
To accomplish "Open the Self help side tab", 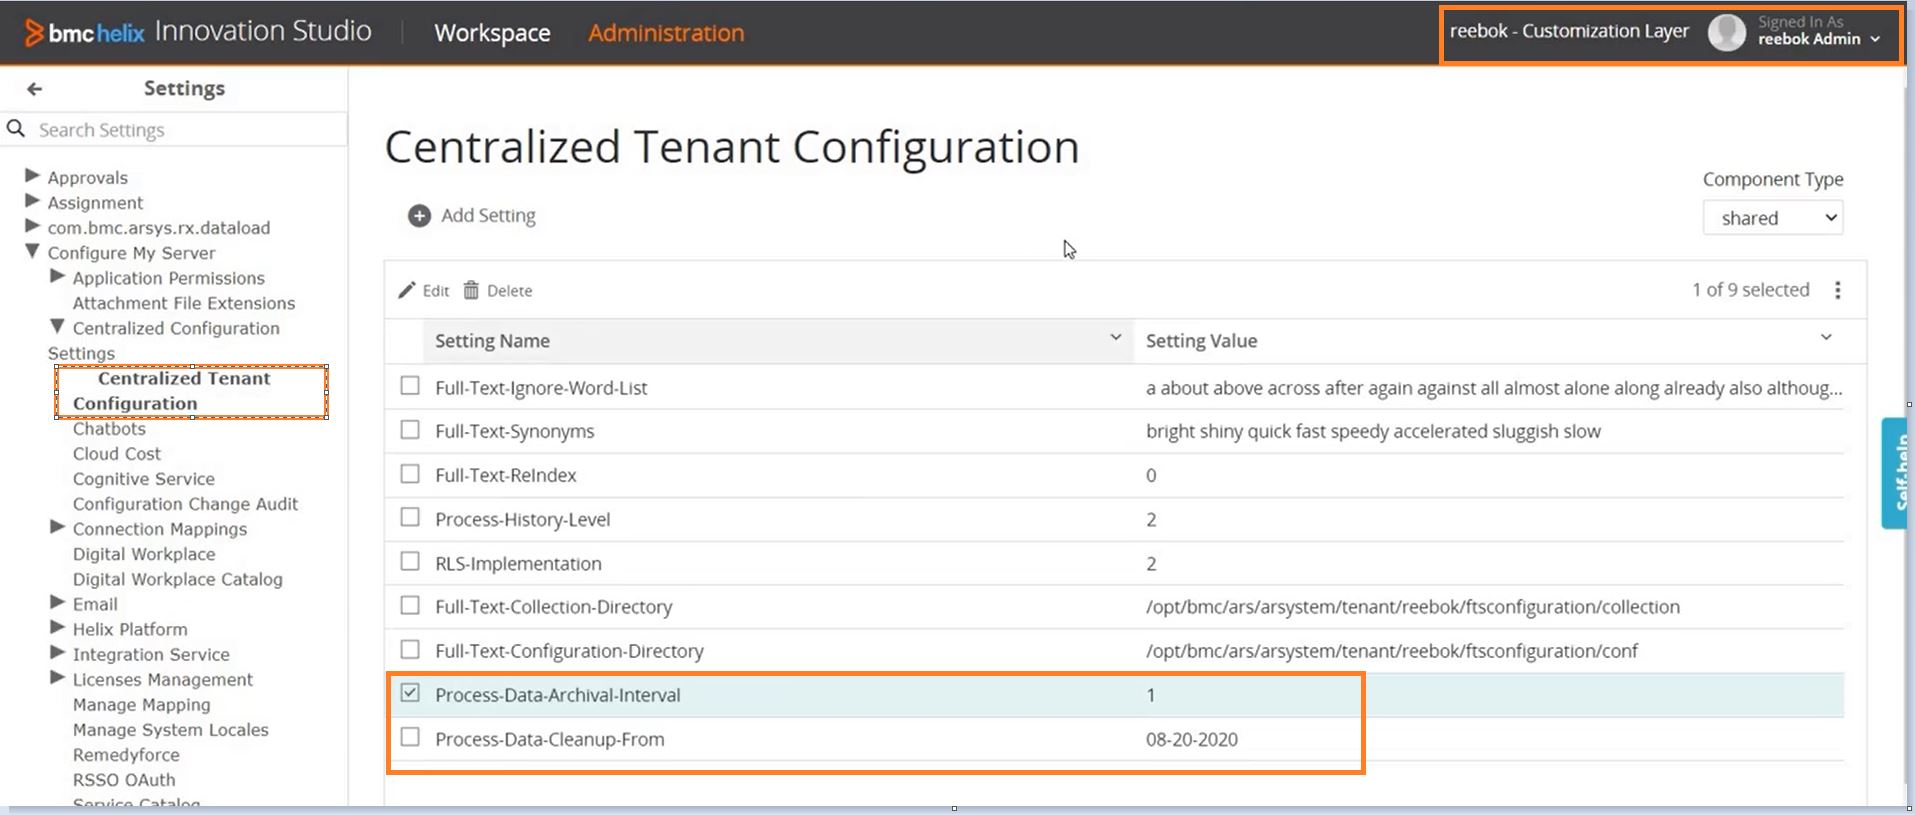I will point(1896,473).
